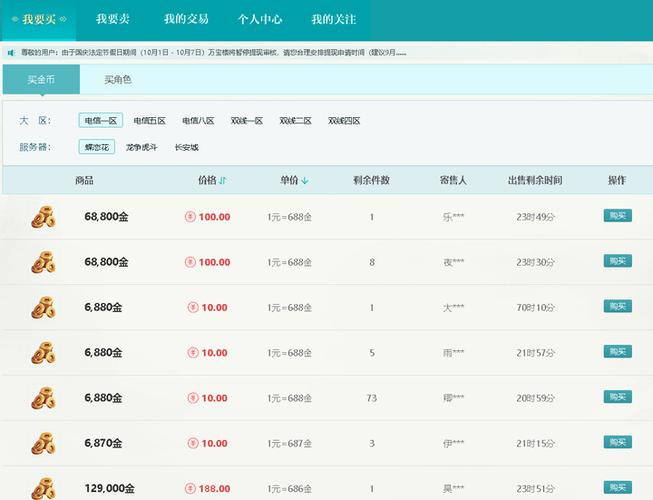The height and width of the screenshot is (500, 653).
Task: Click gold coin icon for seller 夜*** listing
Action: pos(43,262)
